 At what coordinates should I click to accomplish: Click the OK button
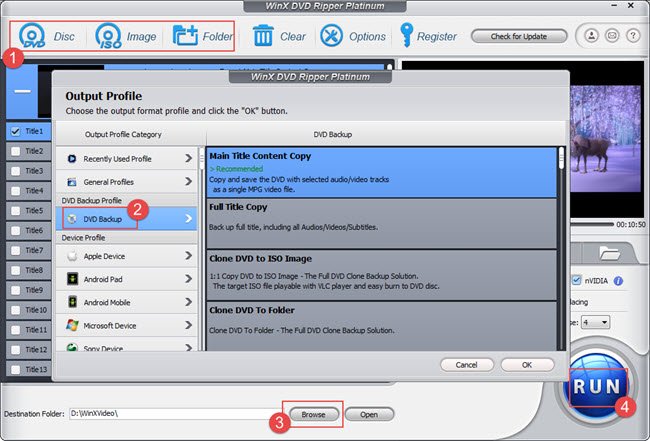coord(527,365)
